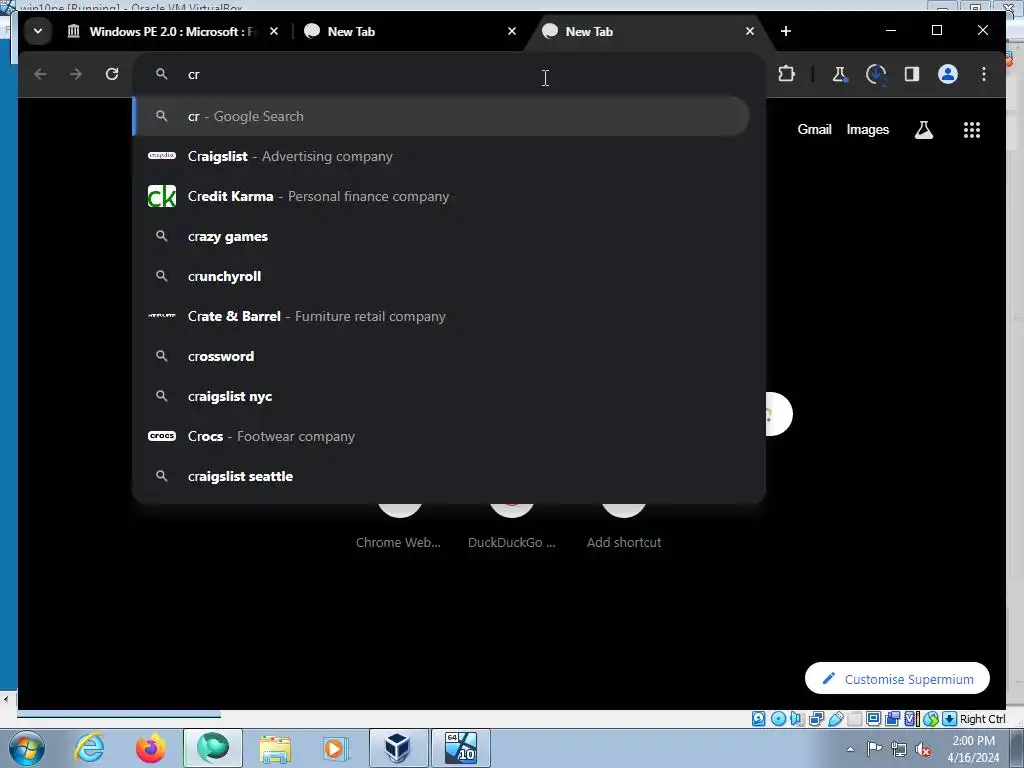Choose Credit Karma suggestion

441,197
